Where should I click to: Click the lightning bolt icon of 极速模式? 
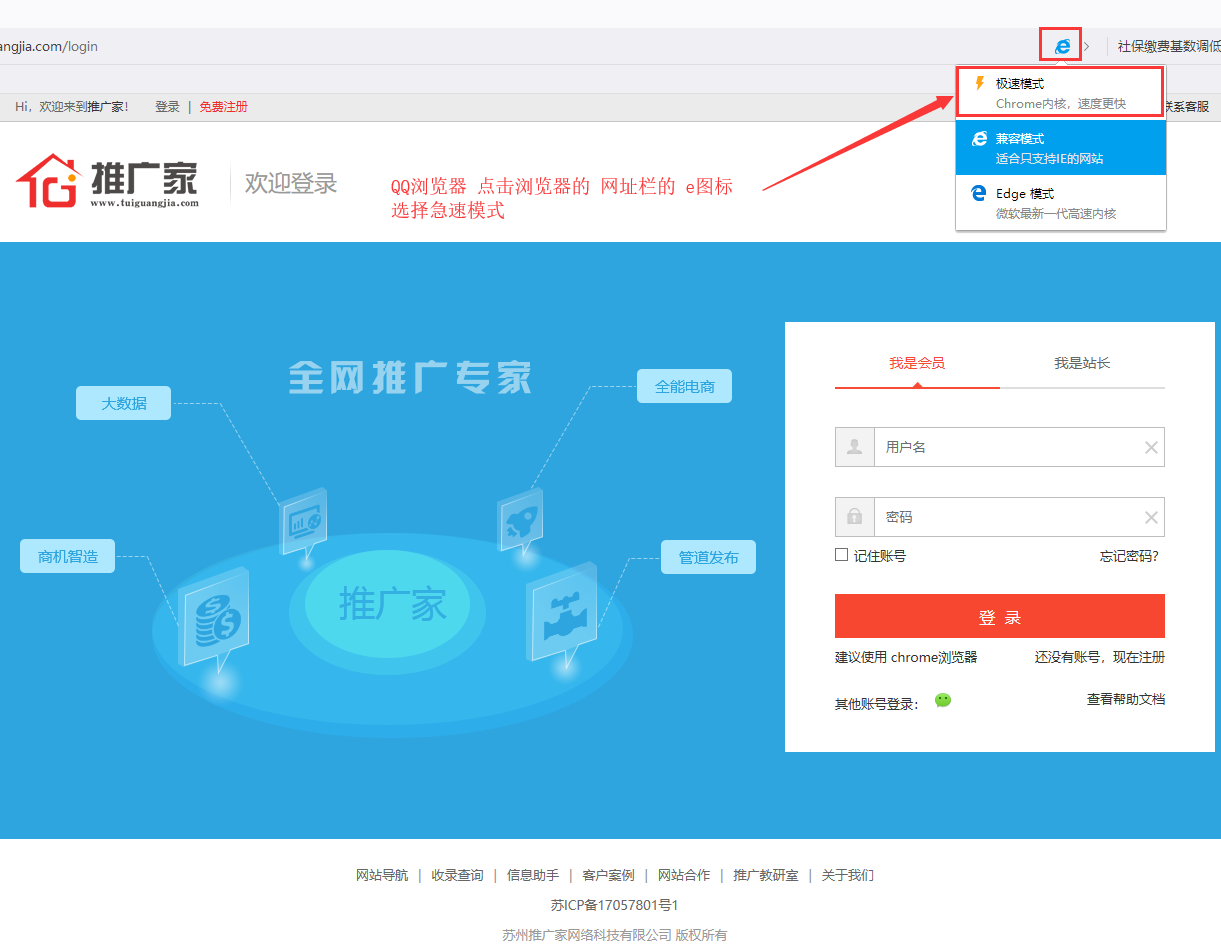pos(979,84)
